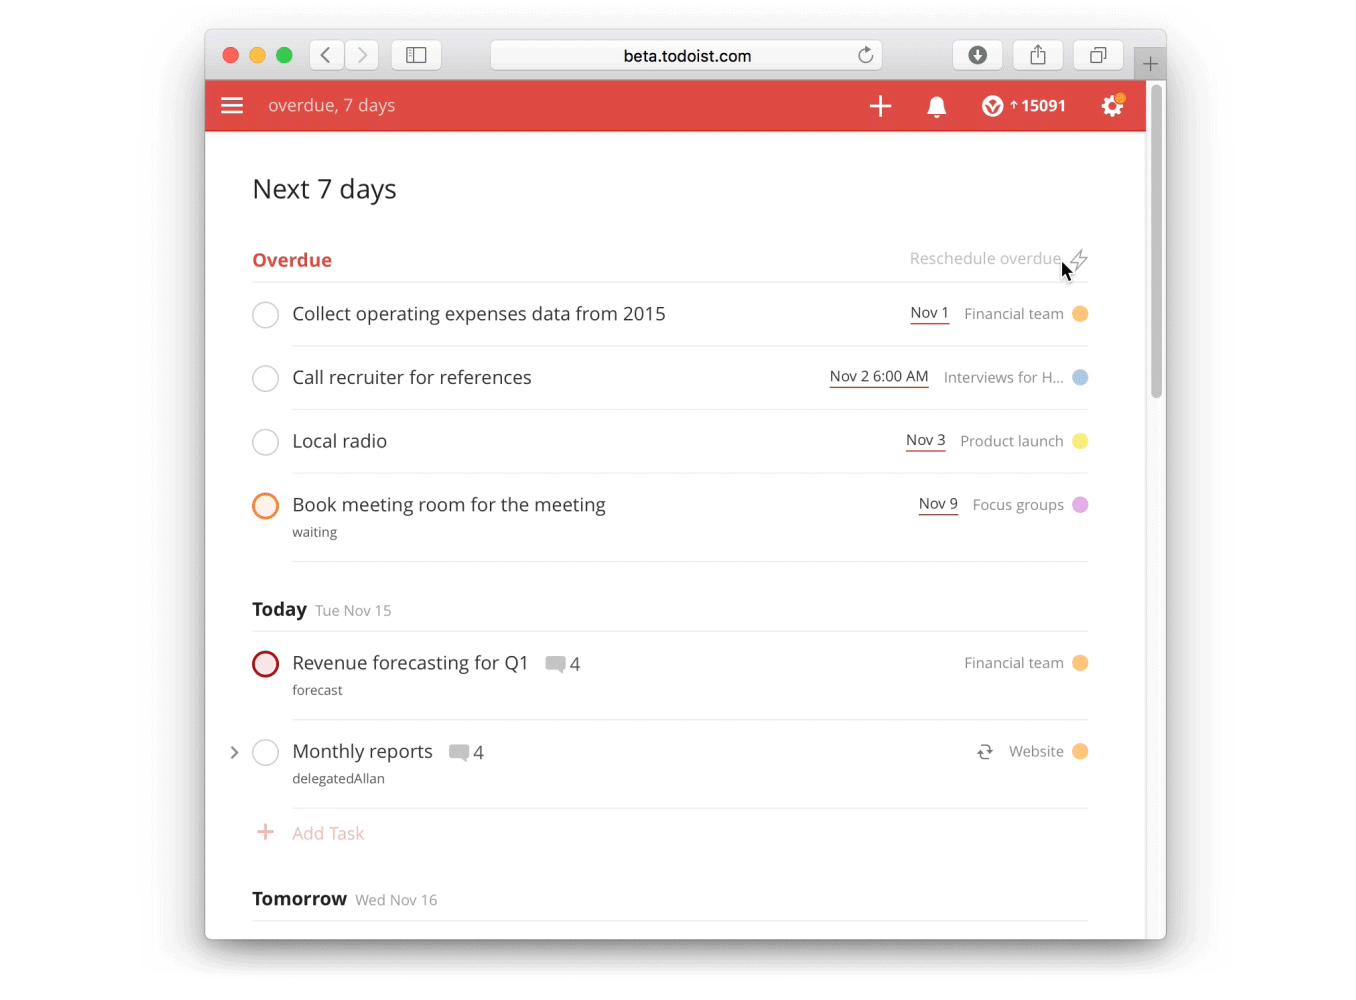Click the Tomorrow section heading
Image resolution: width=1356 pixels, height=1000 pixels.
[x=299, y=898]
